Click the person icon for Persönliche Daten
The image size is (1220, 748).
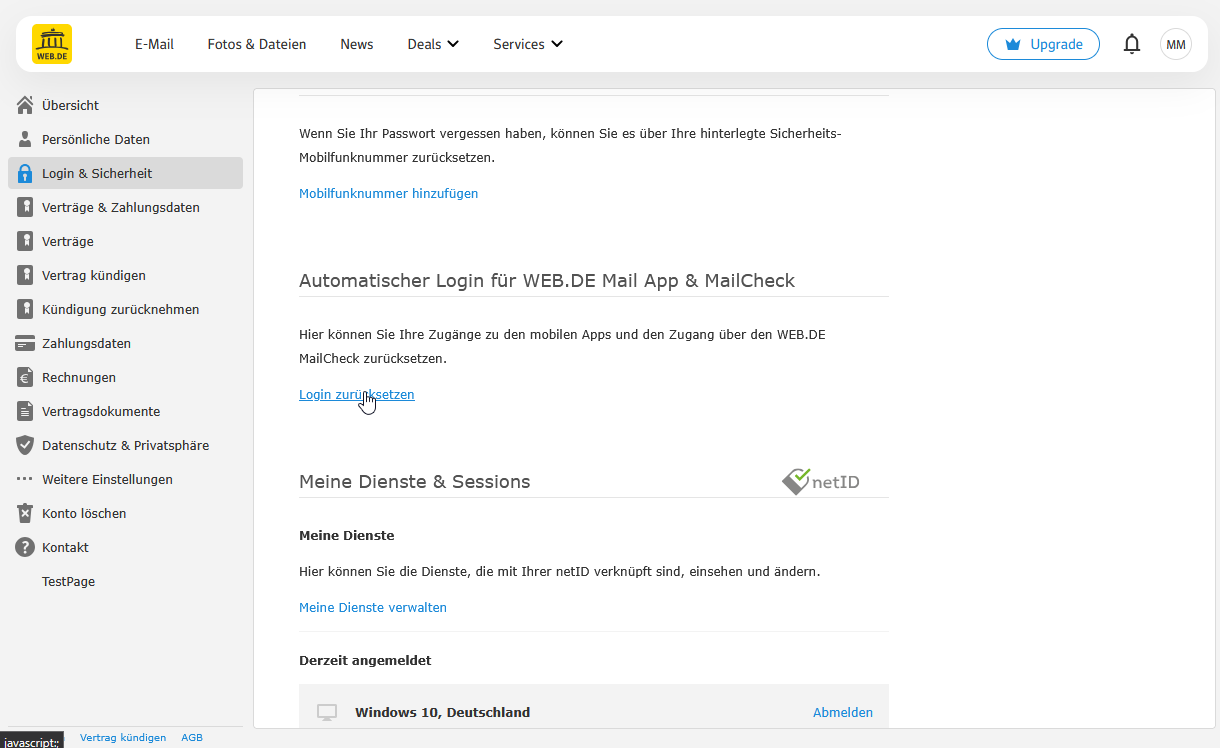point(25,139)
